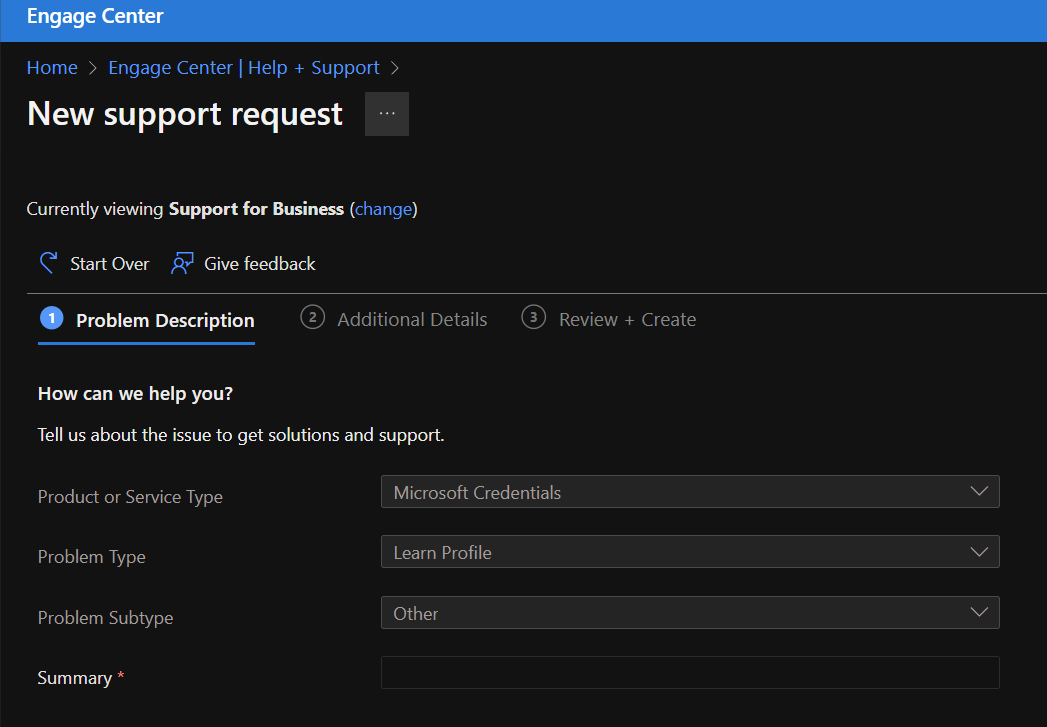Screen dimensions: 1047x727
Task: Click the step 1 circle icon
Action: [51, 318]
